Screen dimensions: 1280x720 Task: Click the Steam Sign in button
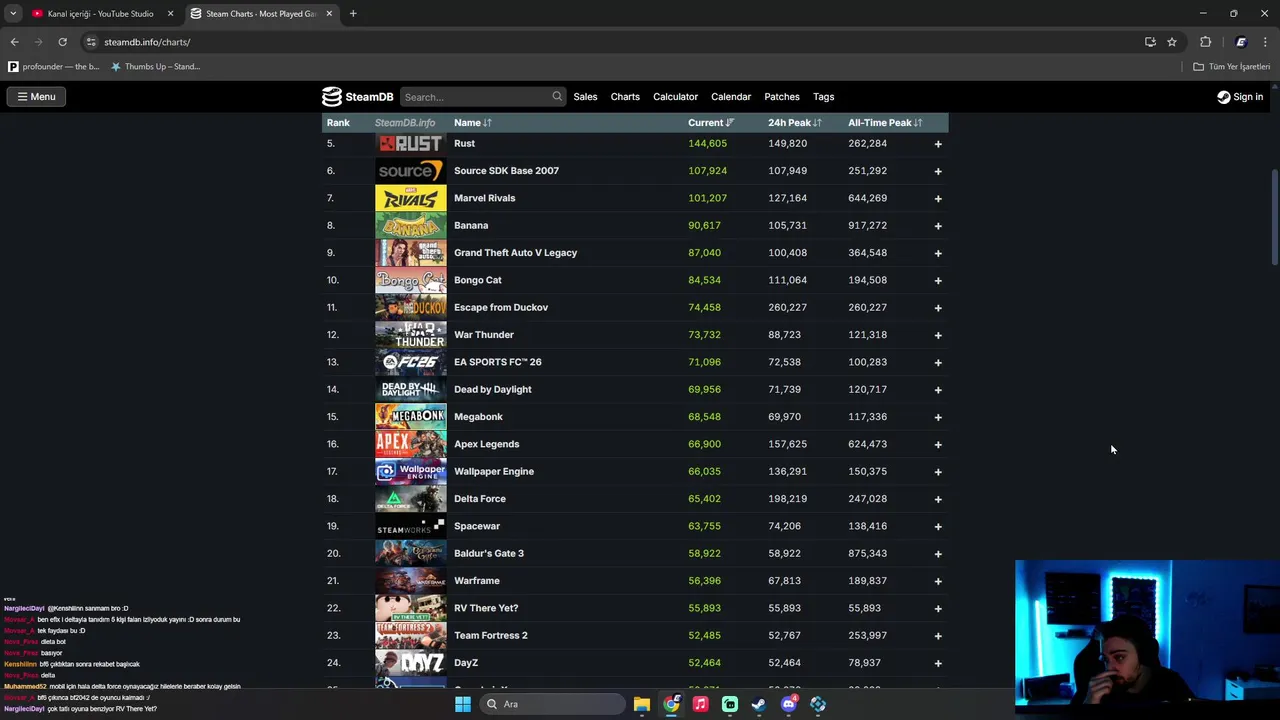coord(1240,97)
